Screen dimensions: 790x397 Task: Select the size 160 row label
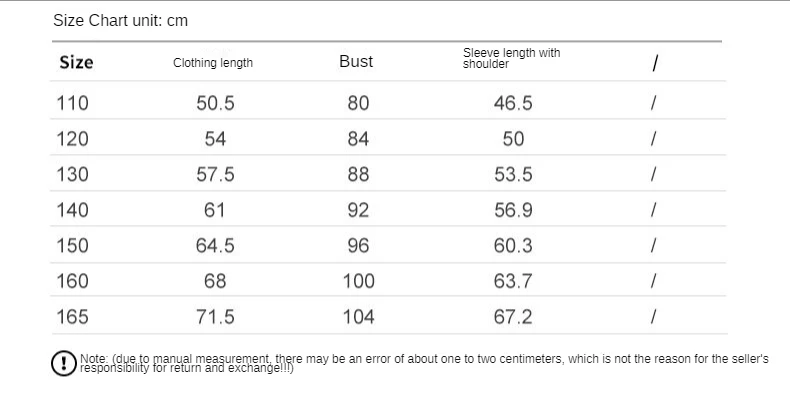(x=73, y=281)
